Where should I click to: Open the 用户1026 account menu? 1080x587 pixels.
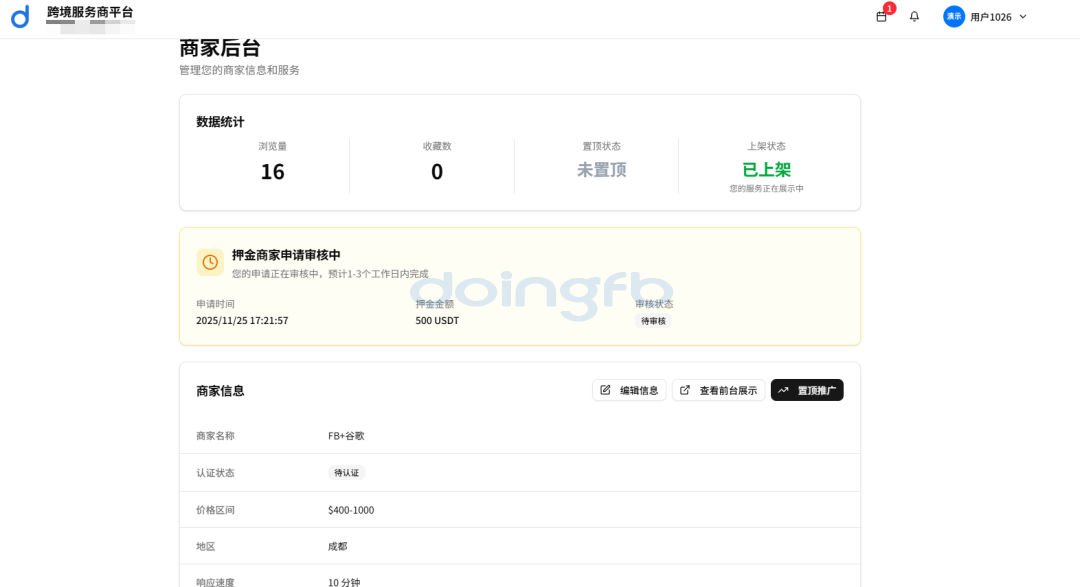click(990, 17)
